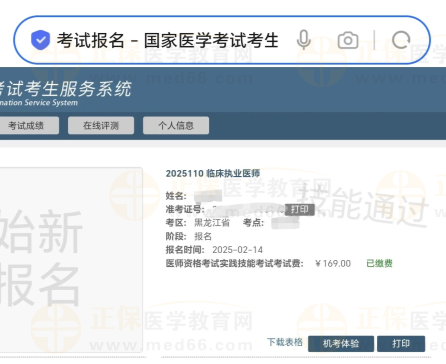Click the address bar text 考试报名

(91, 40)
